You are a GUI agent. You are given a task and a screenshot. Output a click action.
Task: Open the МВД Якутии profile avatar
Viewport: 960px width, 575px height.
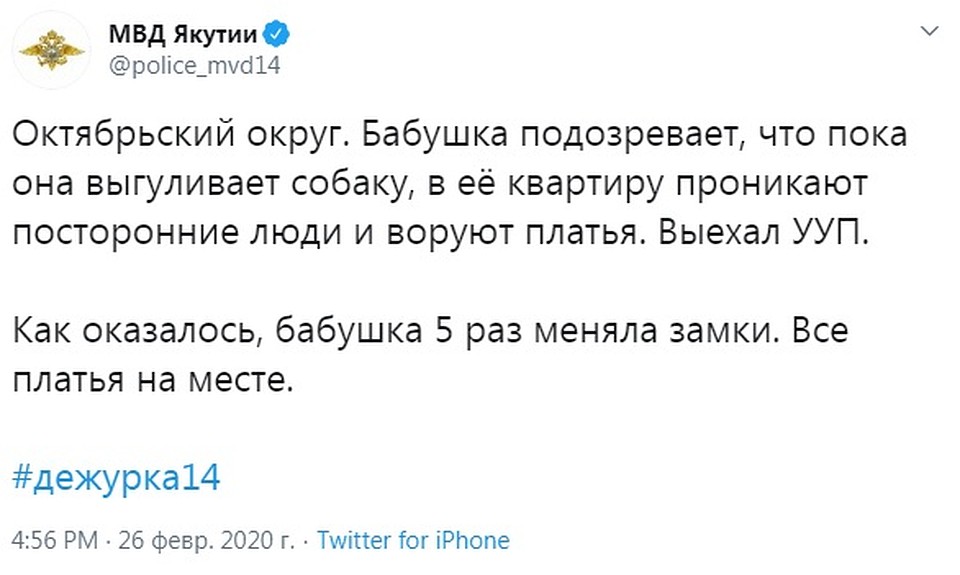click(51, 50)
